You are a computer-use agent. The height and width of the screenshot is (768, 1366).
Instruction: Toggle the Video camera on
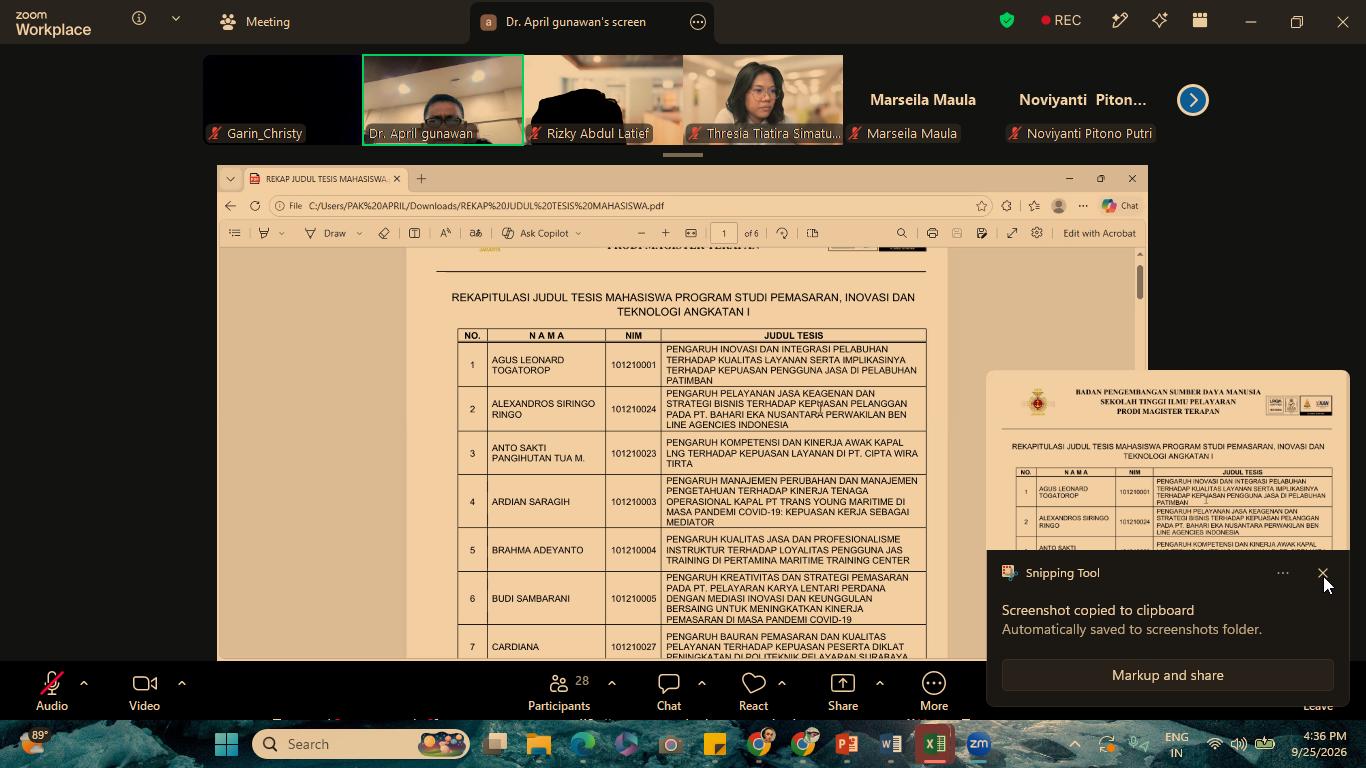(x=144, y=692)
